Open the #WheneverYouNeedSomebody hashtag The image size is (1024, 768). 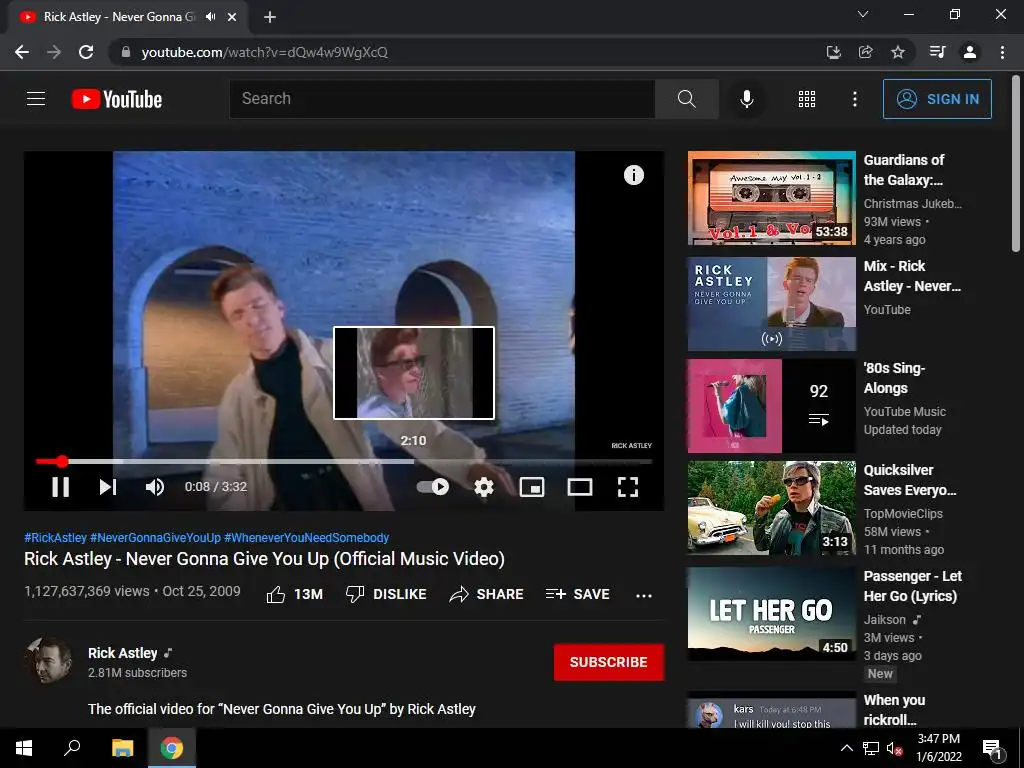coord(306,537)
